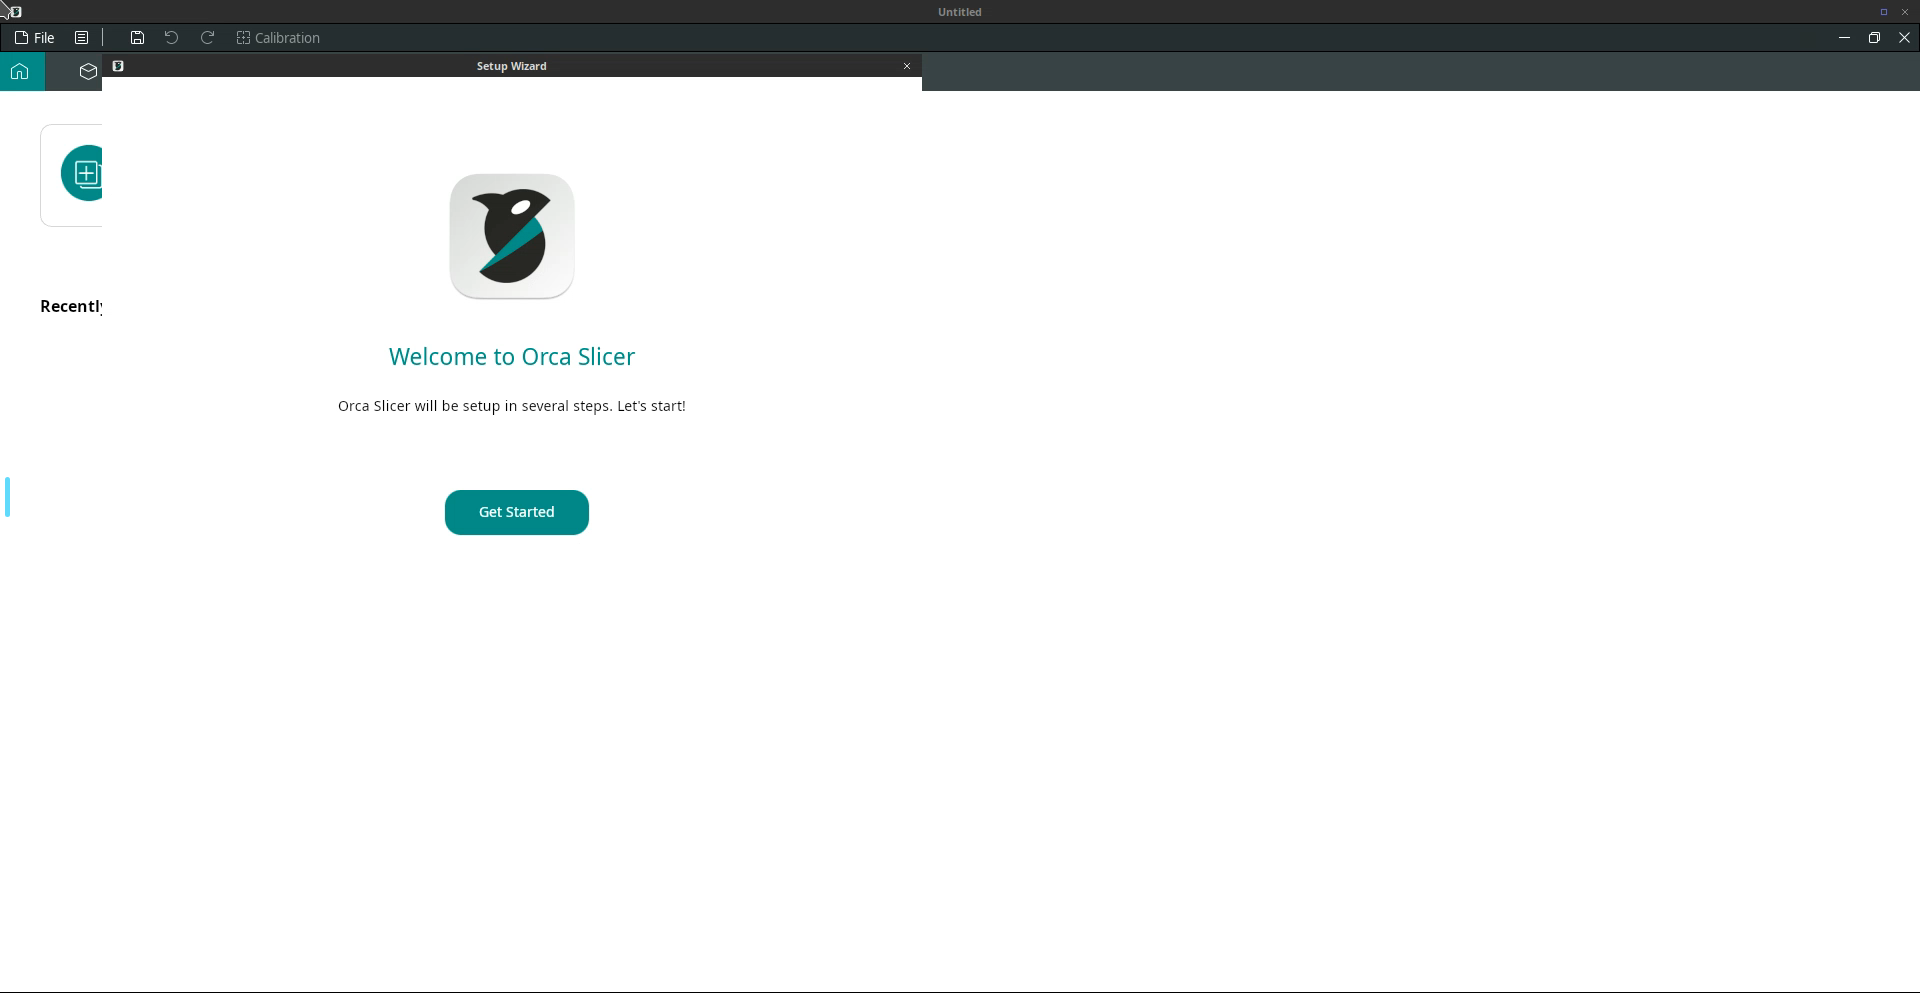Click the Get Started button
The height and width of the screenshot is (993, 1920).
click(516, 512)
